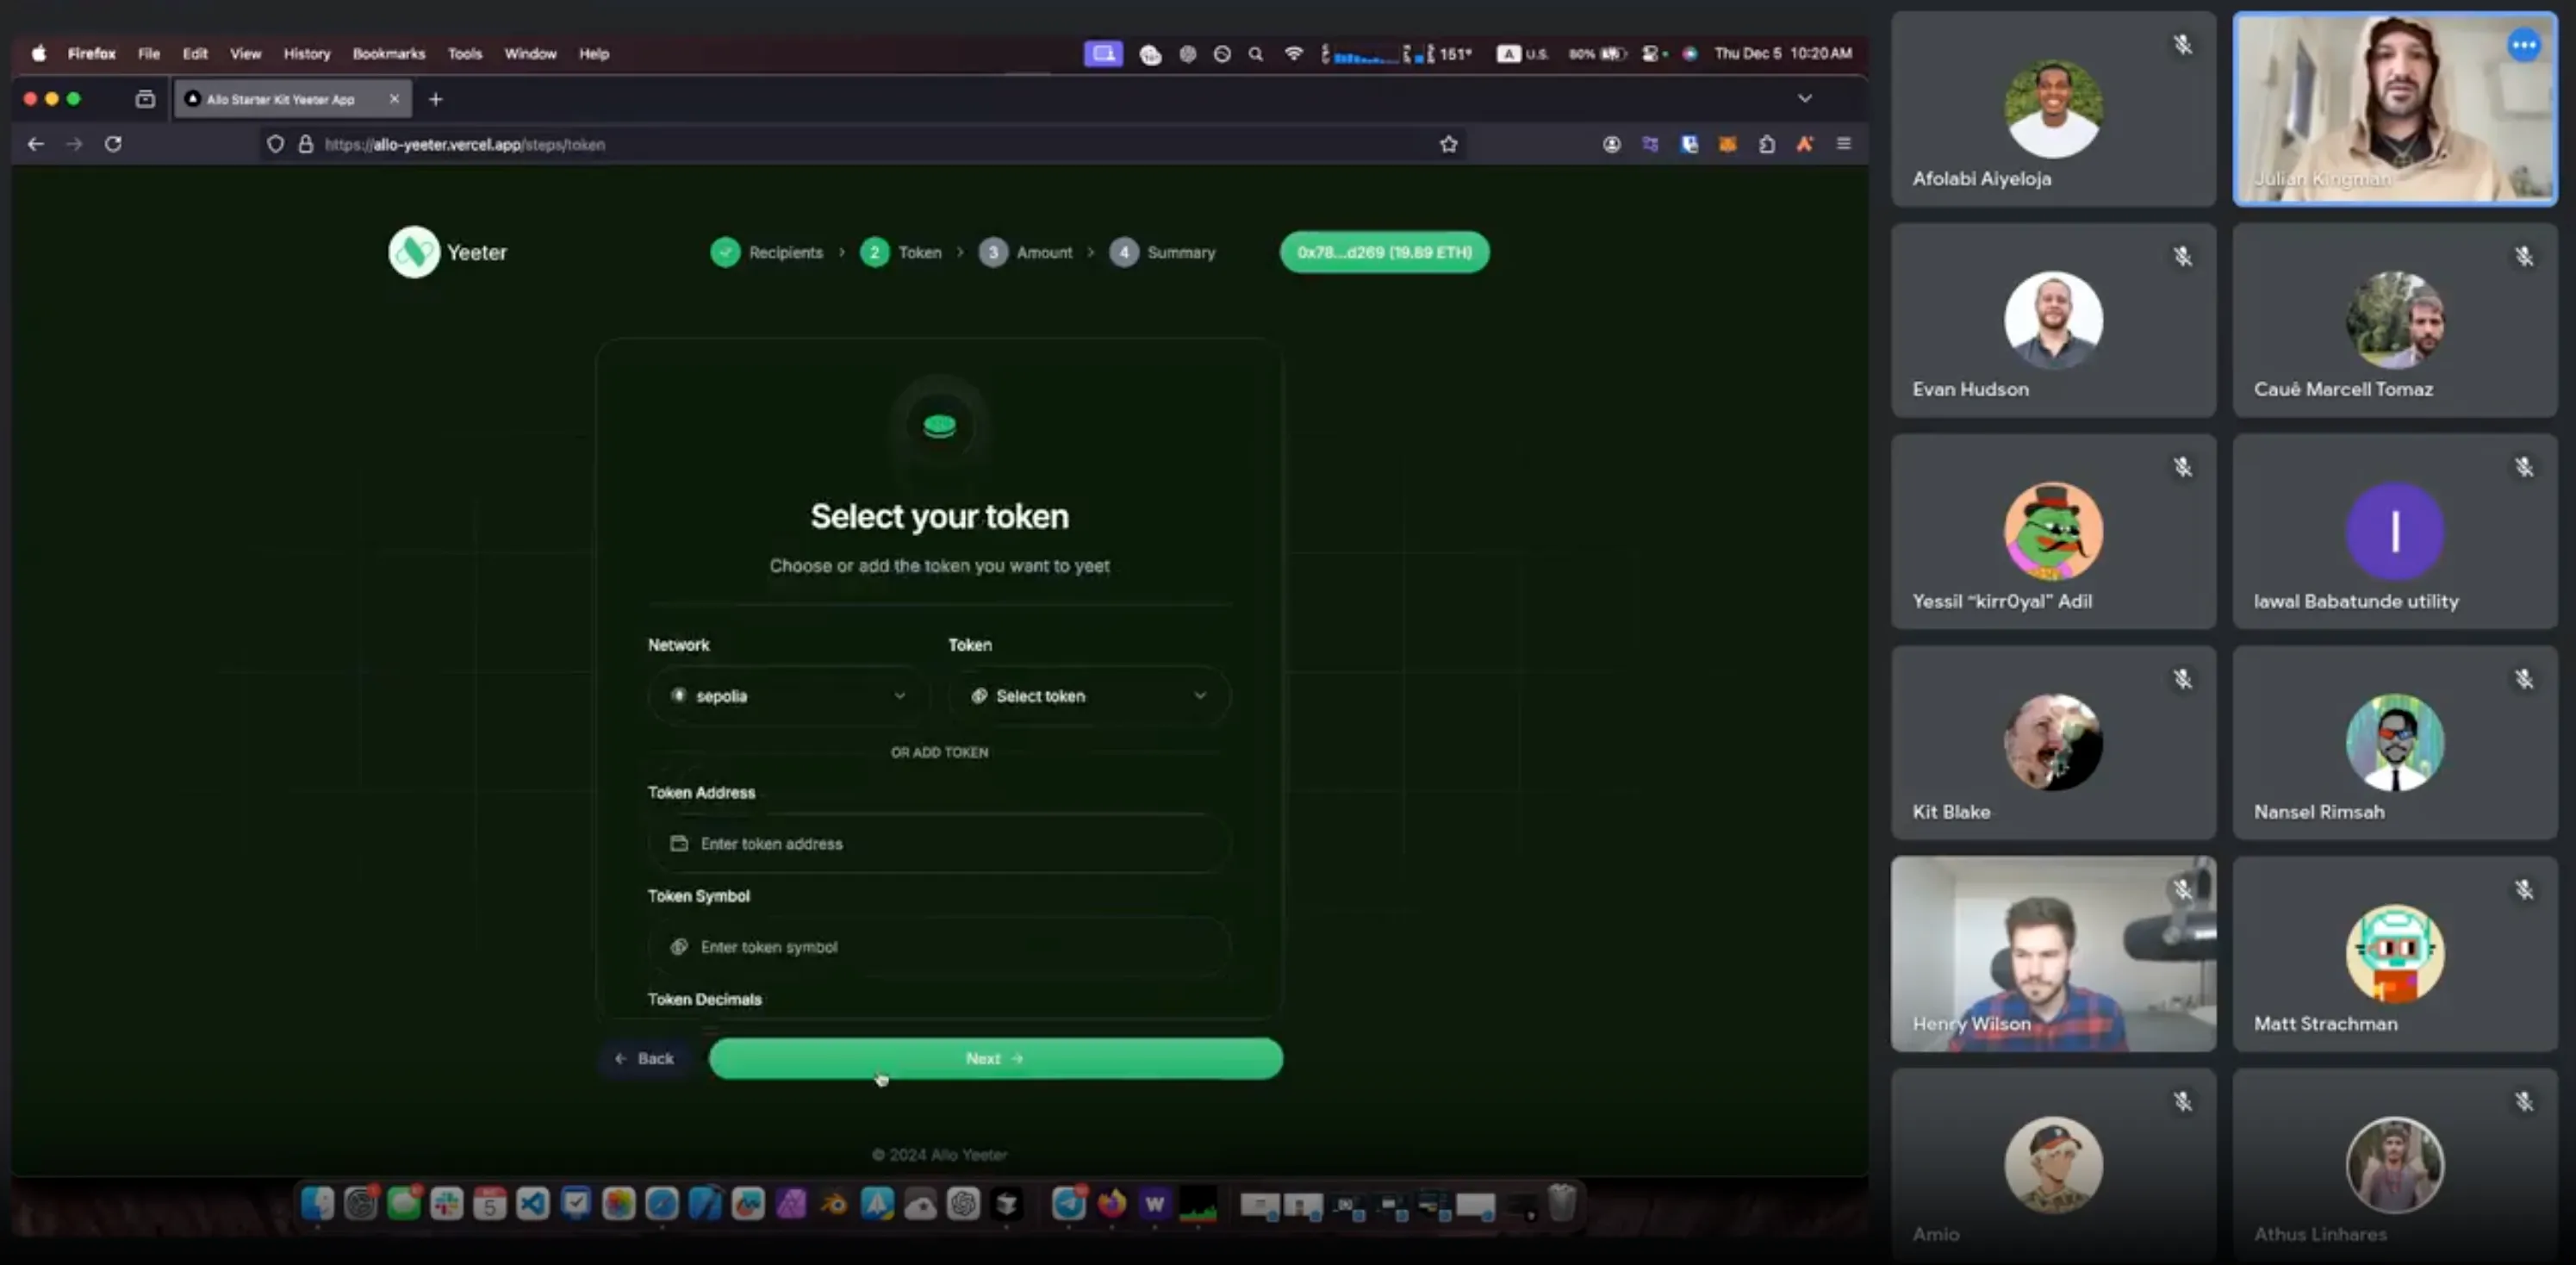The width and height of the screenshot is (2576, 1265).
Task: Click the Yeeter logo icon
Action: pos(414,252)
